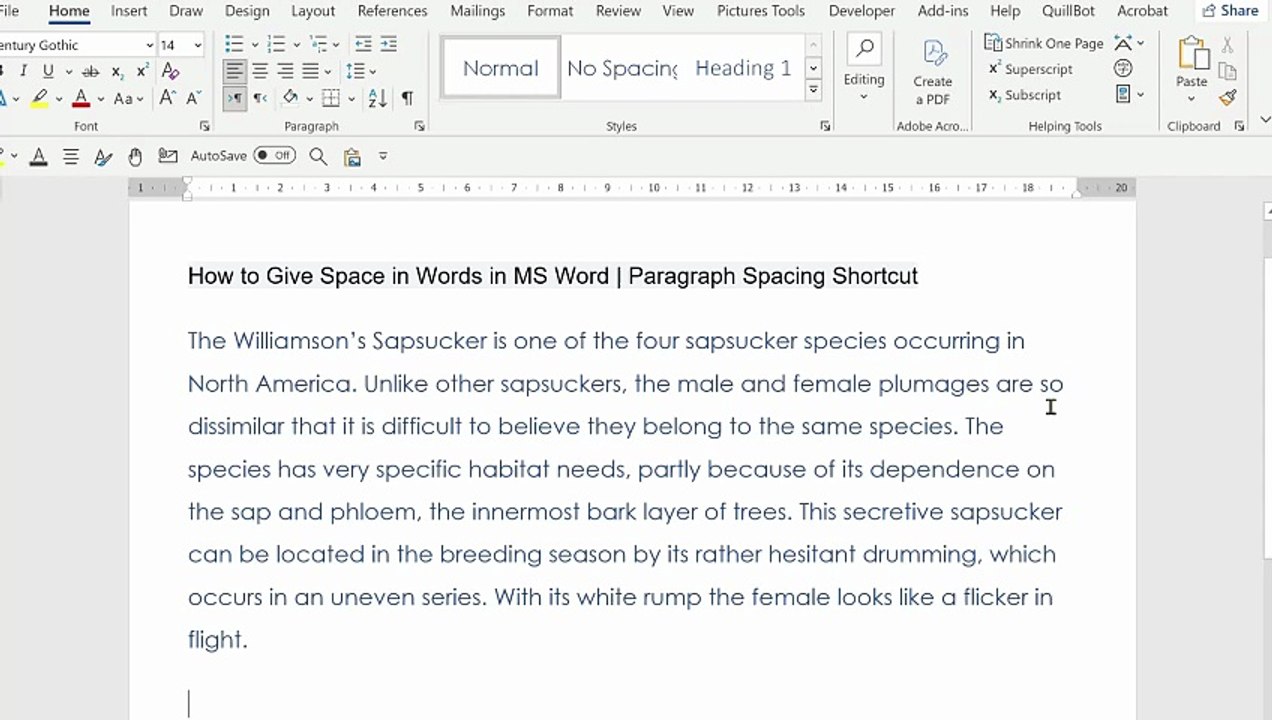Set right-to-left text direction
Viewport: 1272px width, 720px height.
260,98
